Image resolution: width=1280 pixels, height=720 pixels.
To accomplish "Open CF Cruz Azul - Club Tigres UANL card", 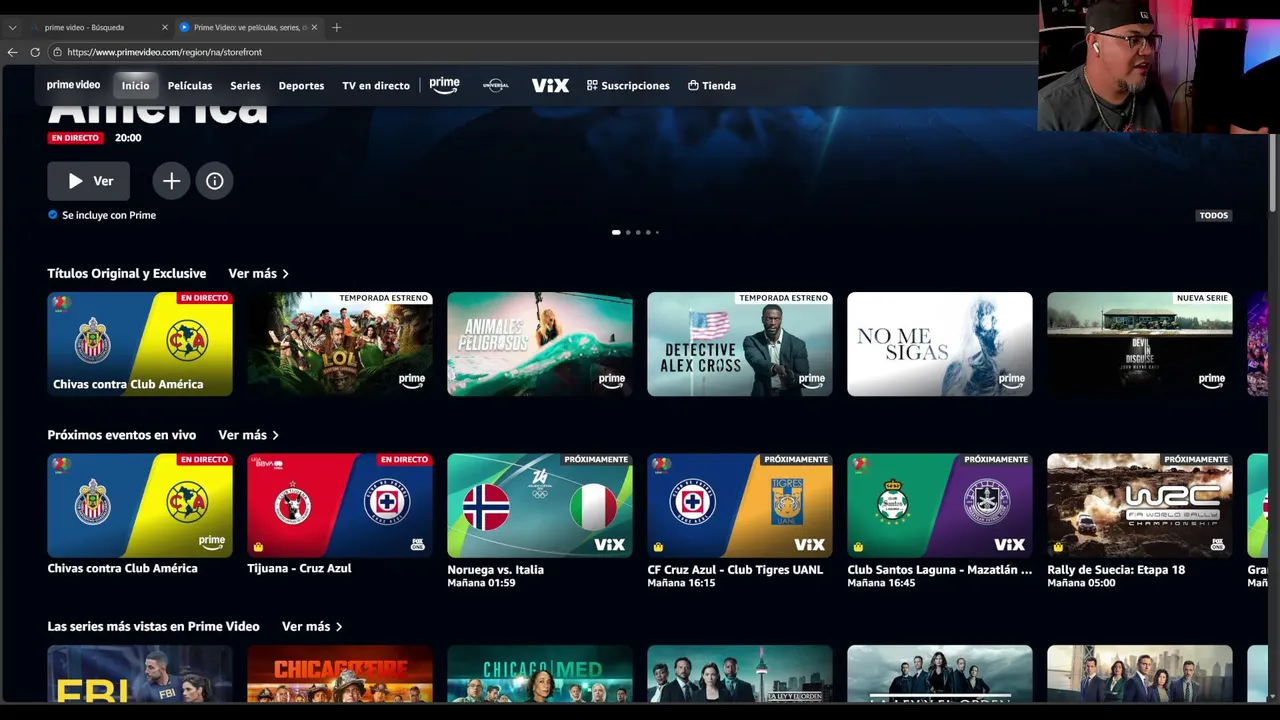I will tap(740, 505).
